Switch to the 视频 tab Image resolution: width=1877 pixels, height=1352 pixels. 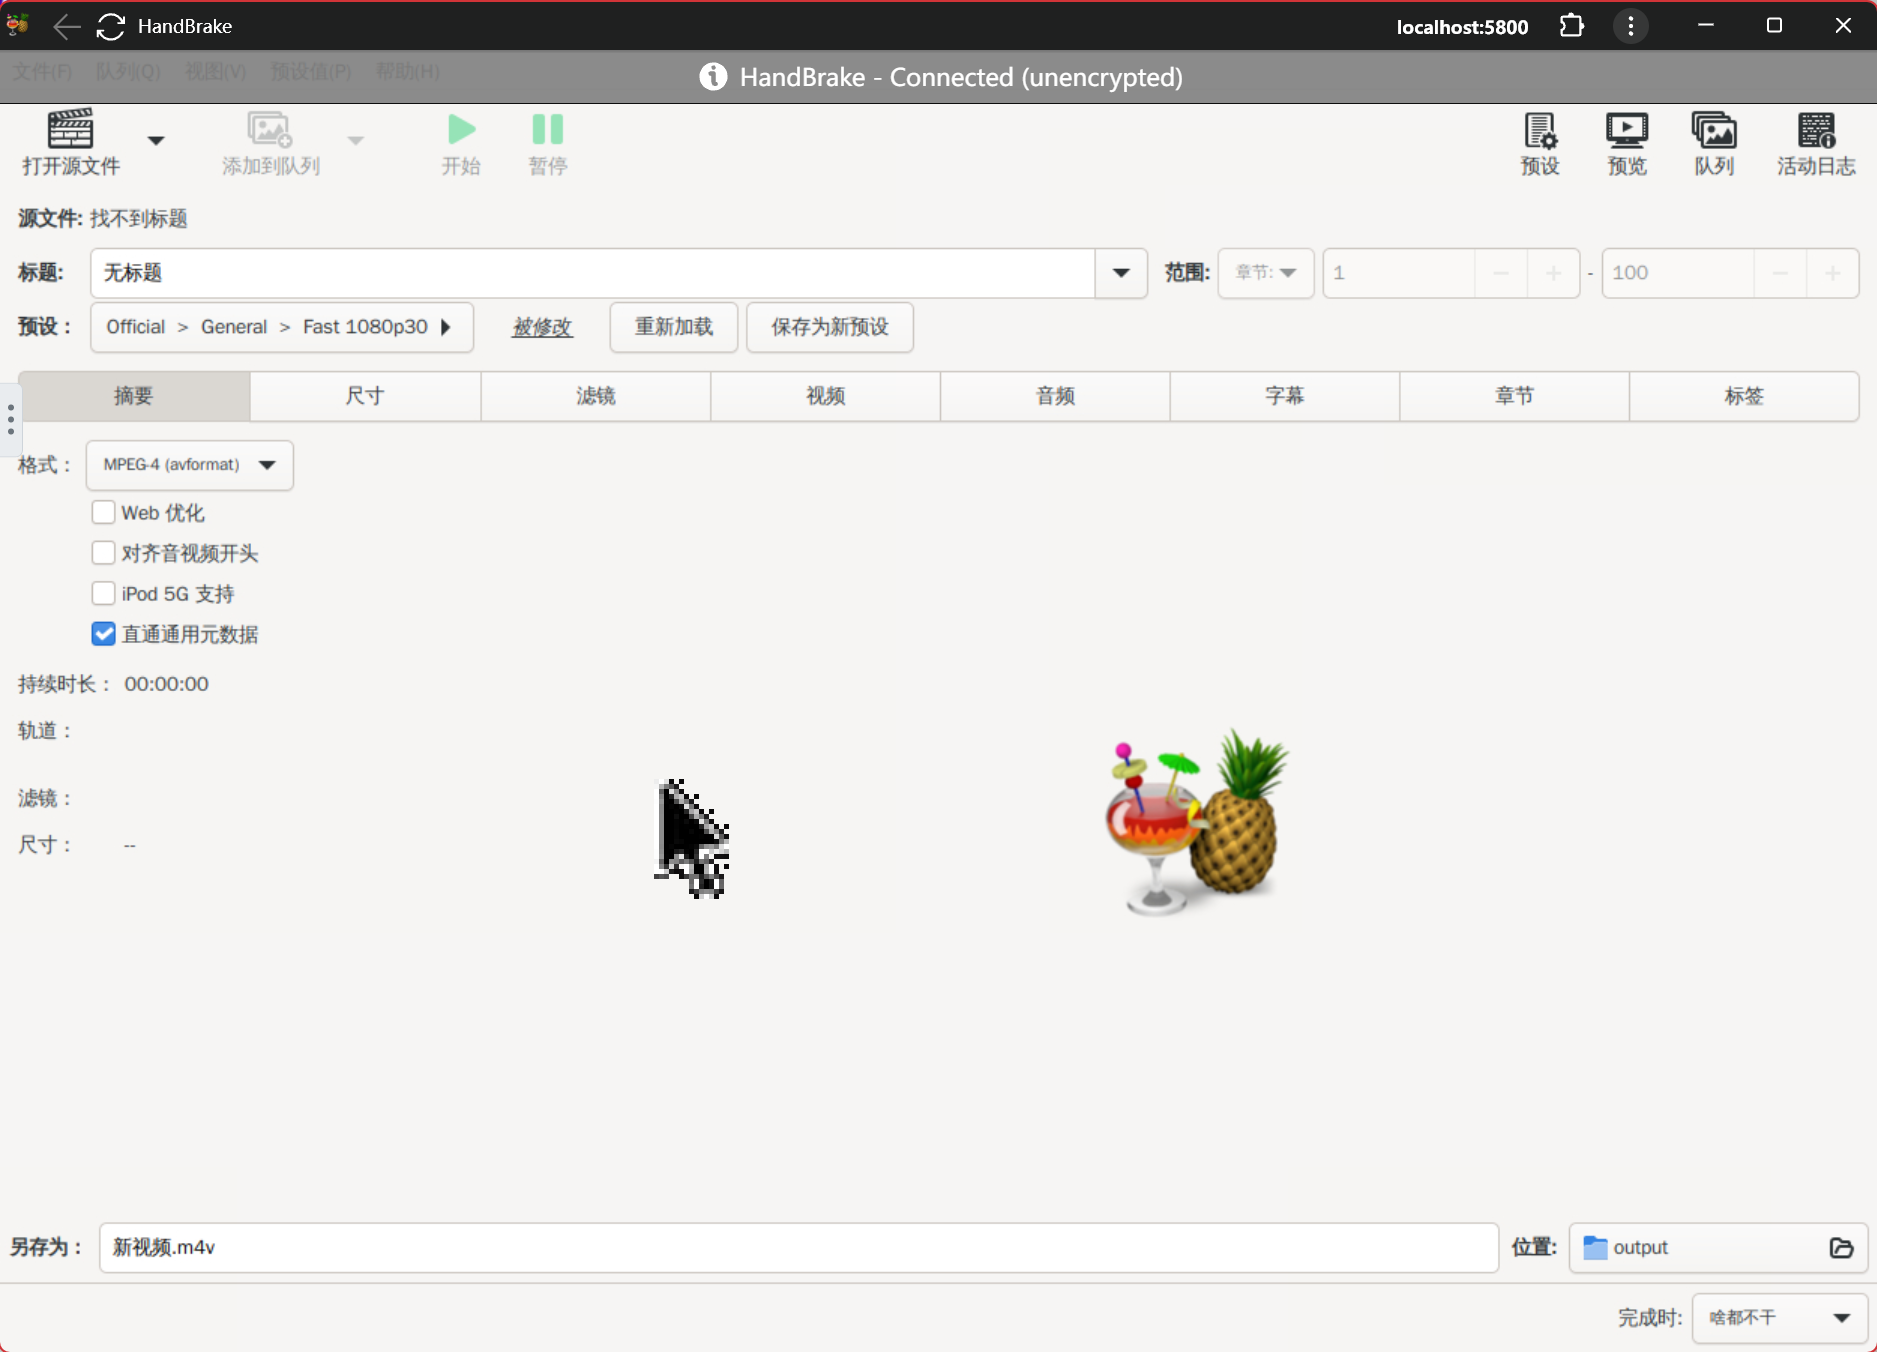tap(826, 396)
